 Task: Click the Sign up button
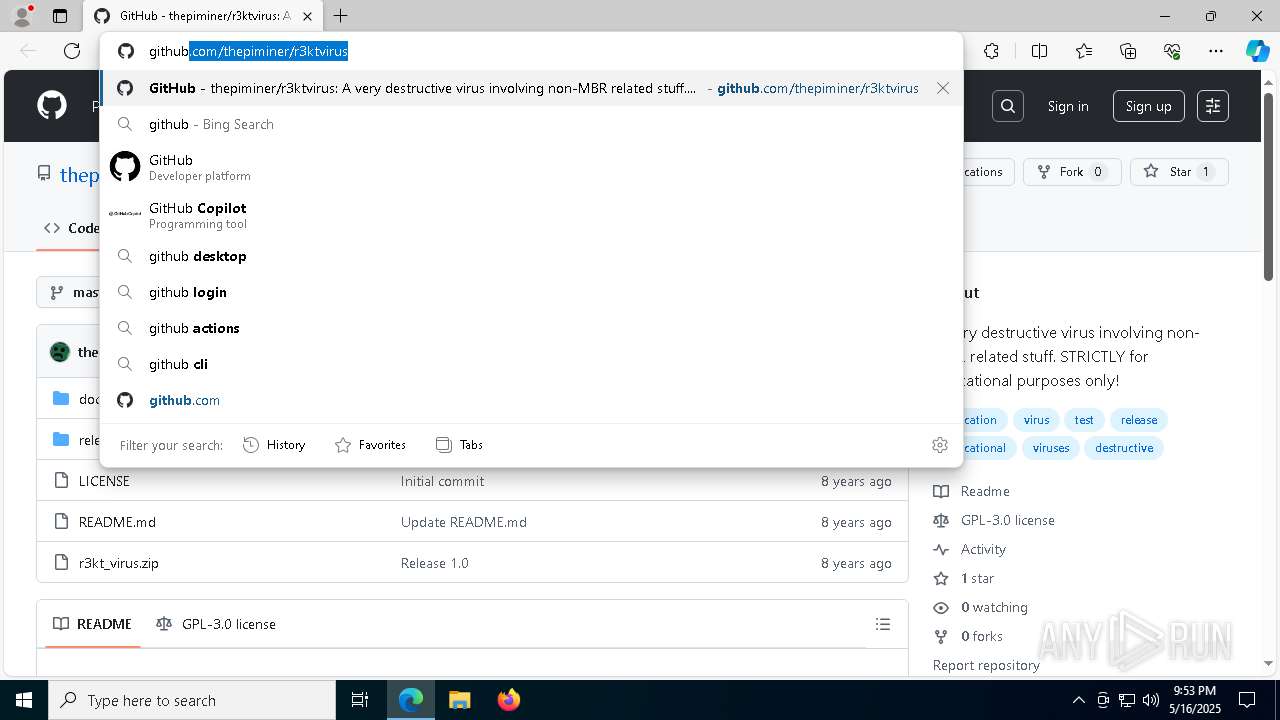(1148, 106)
